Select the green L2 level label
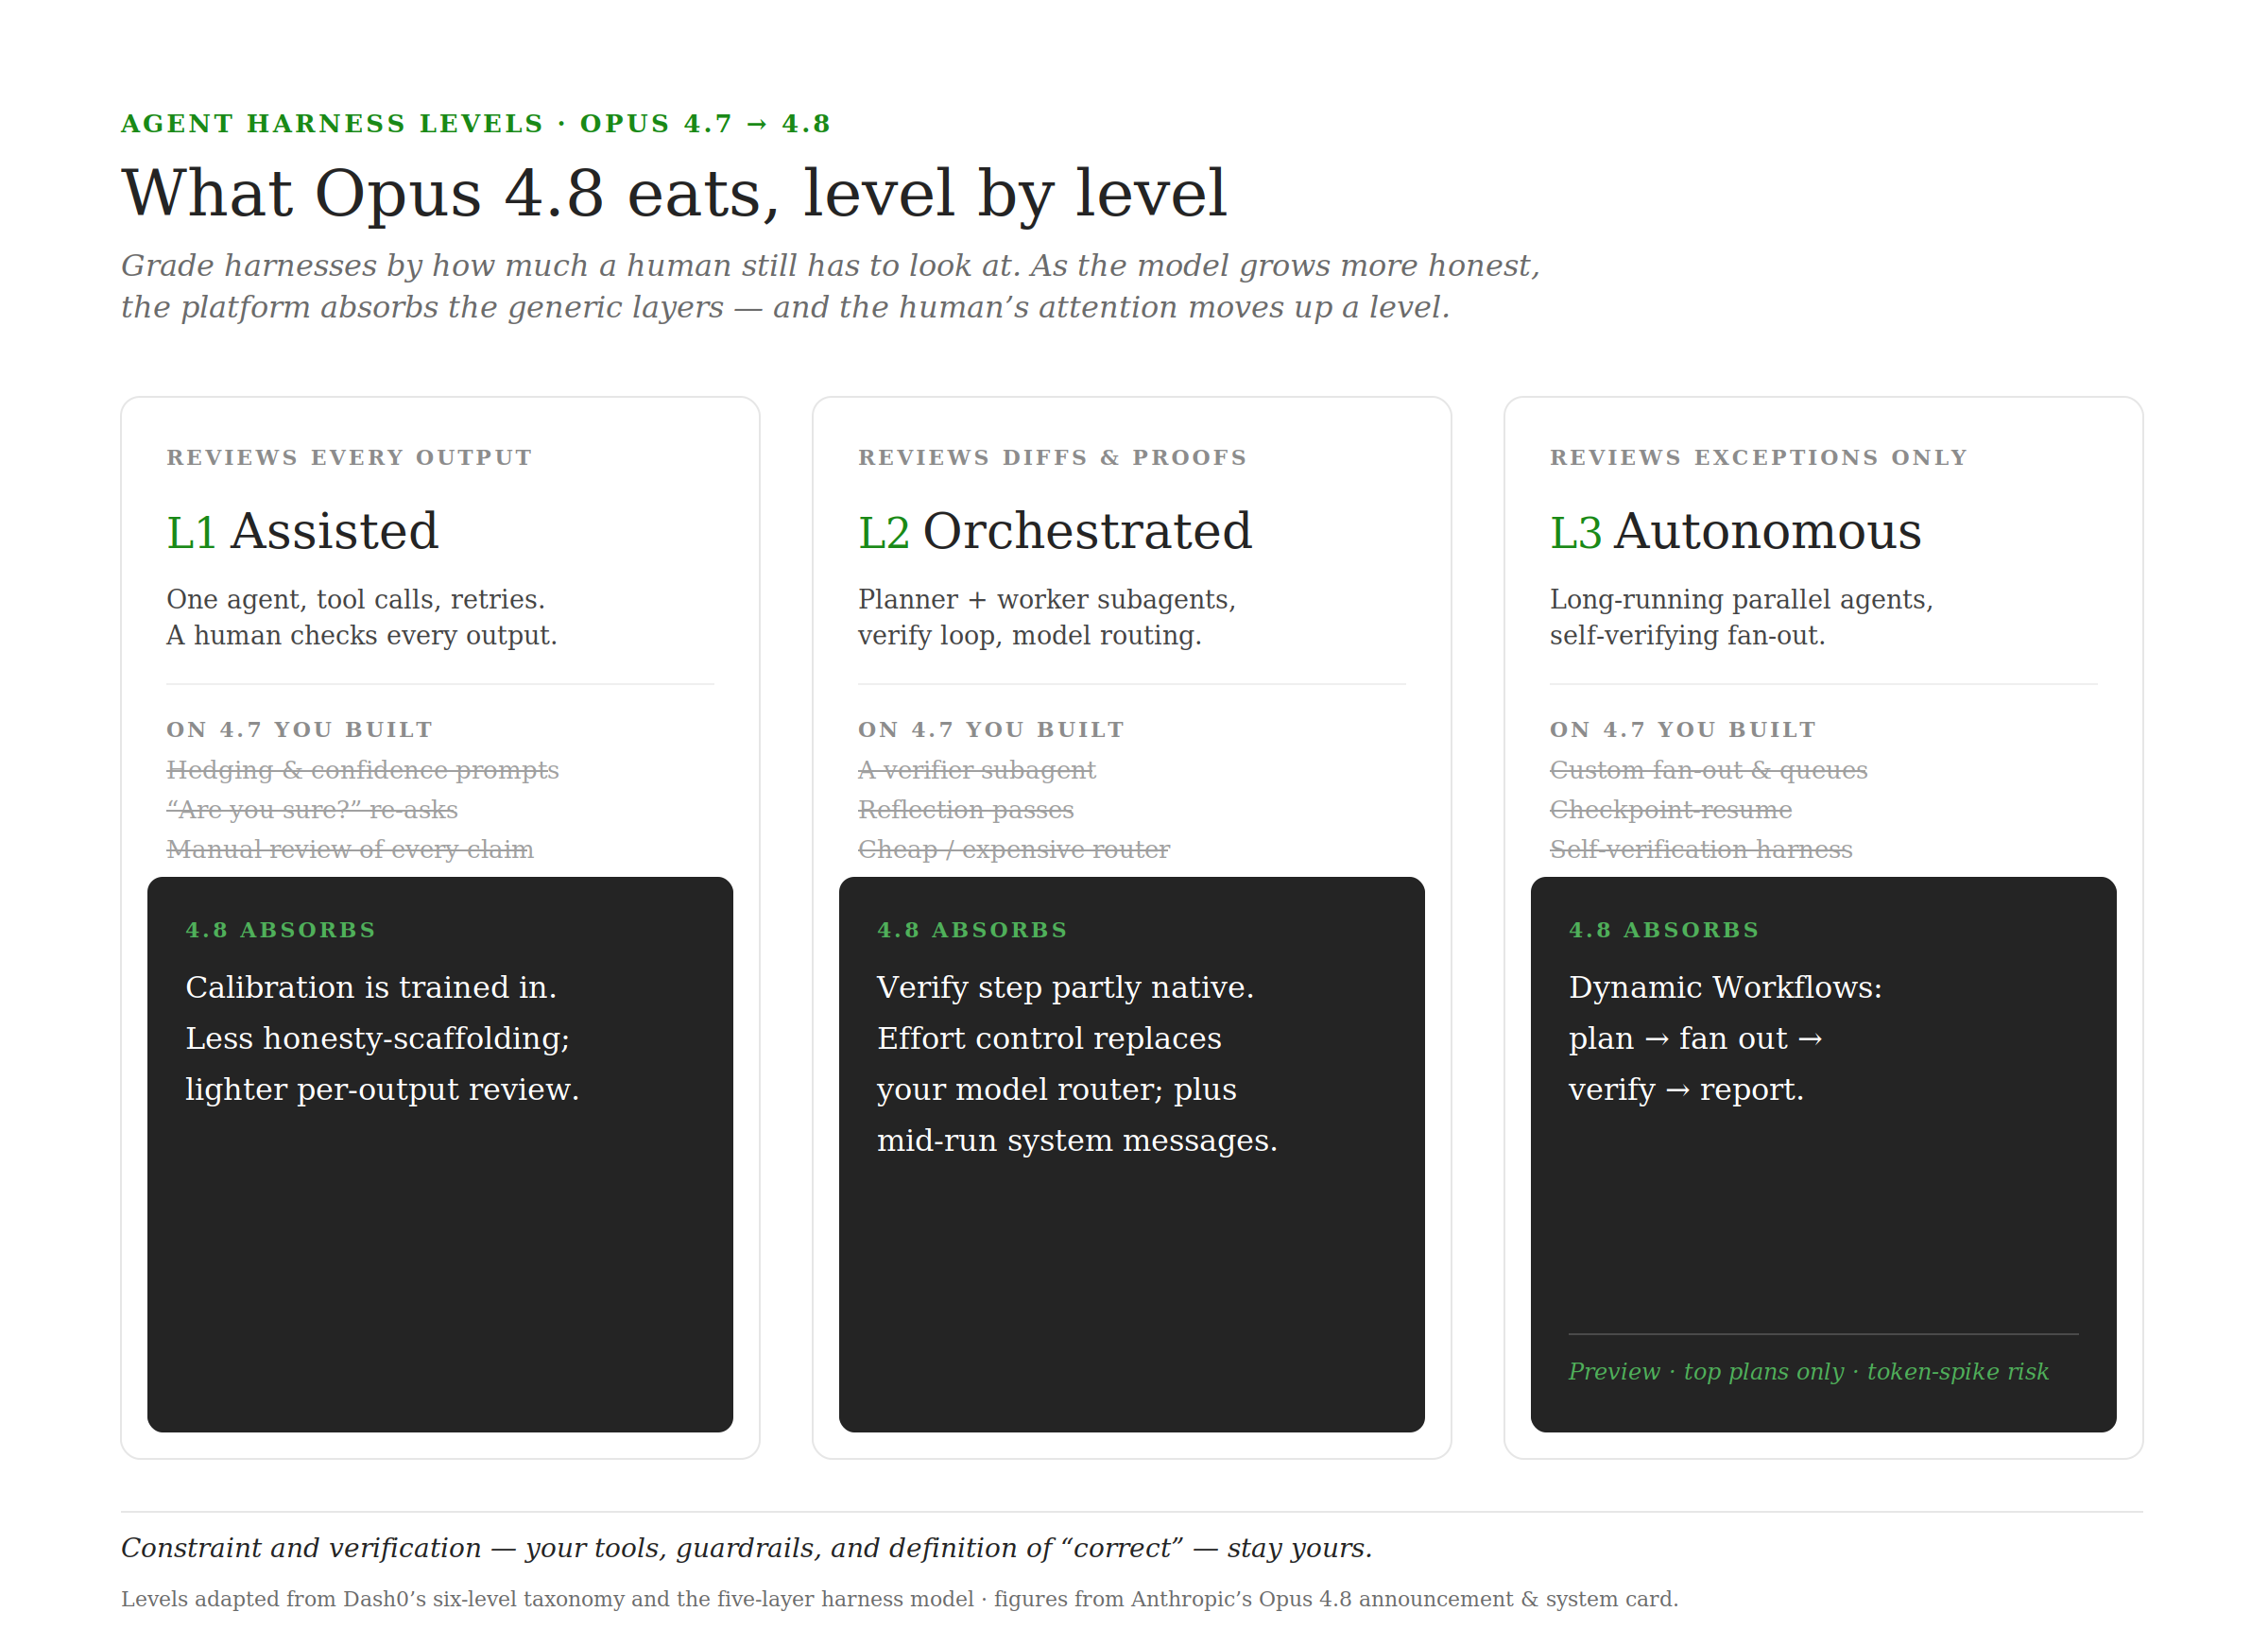The image size is (2268, 1629). pos(883,532)
